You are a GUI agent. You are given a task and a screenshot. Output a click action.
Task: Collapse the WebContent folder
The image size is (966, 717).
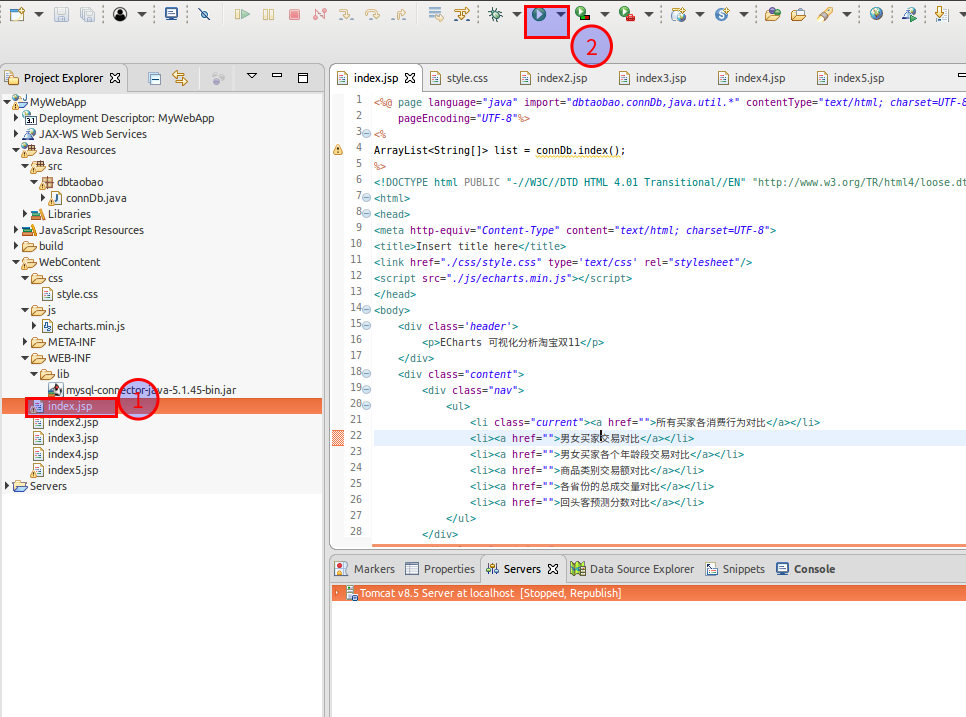coord(17,262)
